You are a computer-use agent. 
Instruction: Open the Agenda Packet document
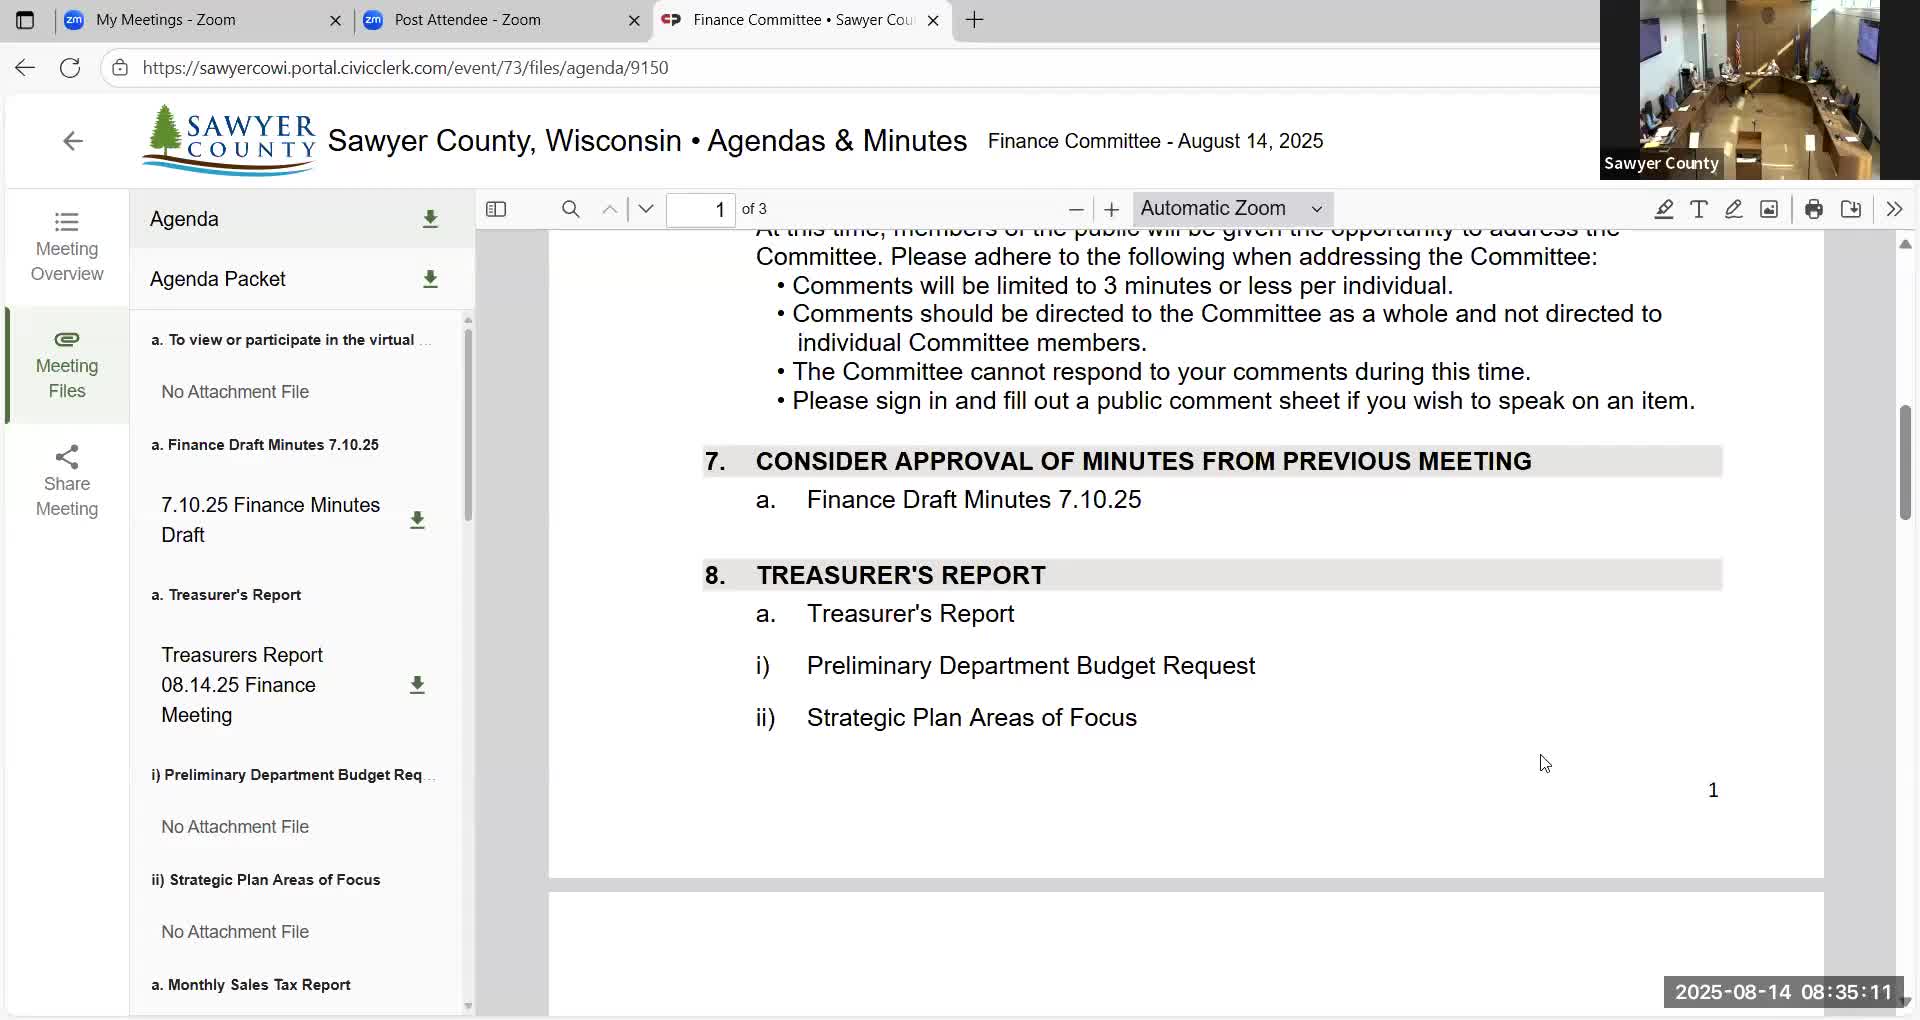(x=218, y=279)
